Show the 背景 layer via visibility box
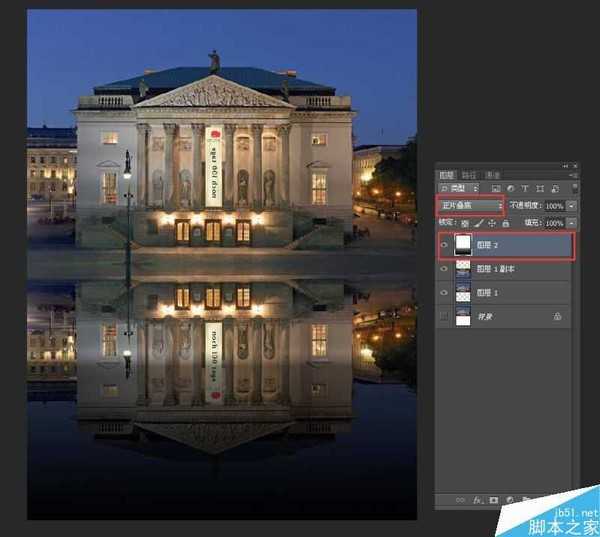The height and width of the screenshot is (537, 600). point(444,316)
